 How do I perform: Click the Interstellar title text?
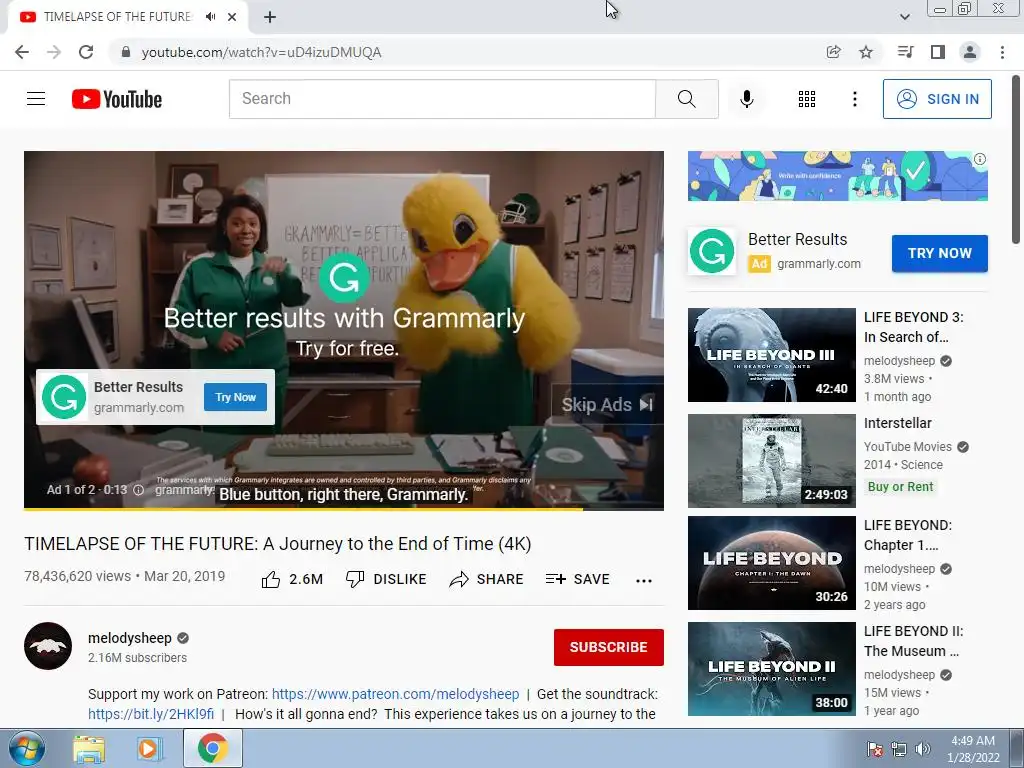click(x=897, y=423)
